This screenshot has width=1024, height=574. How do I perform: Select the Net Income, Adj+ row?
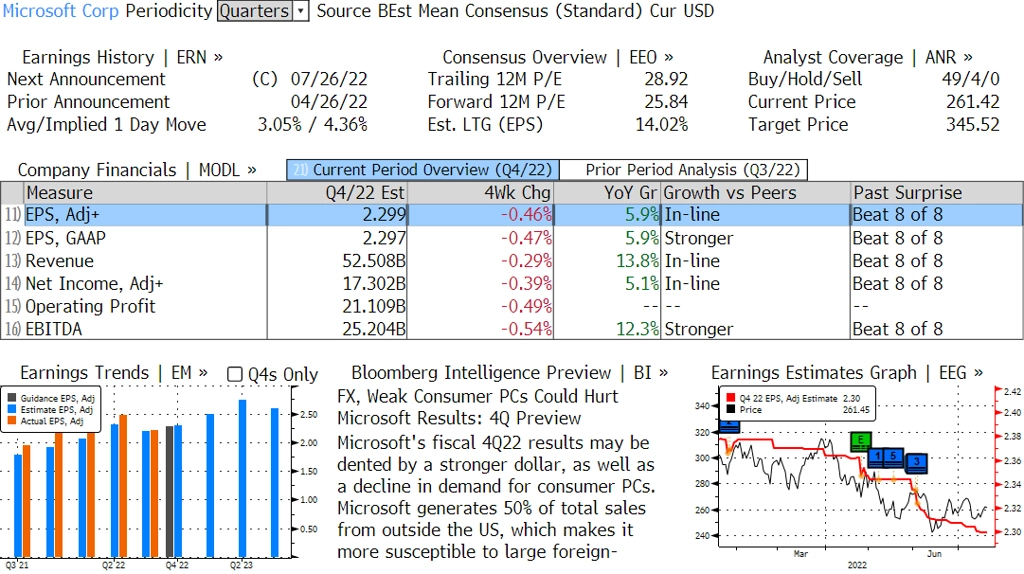[511, 283]
